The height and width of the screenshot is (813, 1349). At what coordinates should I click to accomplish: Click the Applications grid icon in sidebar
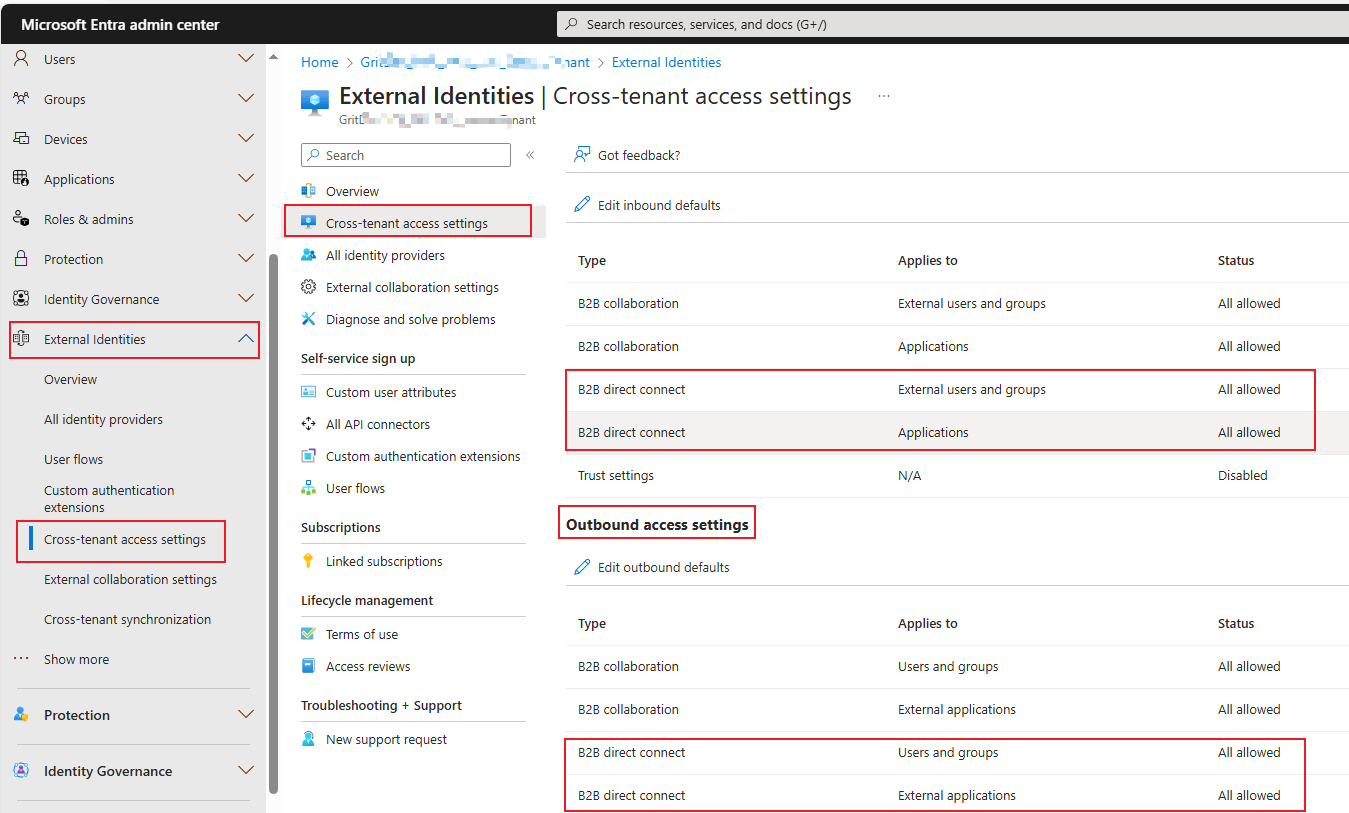pyautogui.click(x=21, y=179)
